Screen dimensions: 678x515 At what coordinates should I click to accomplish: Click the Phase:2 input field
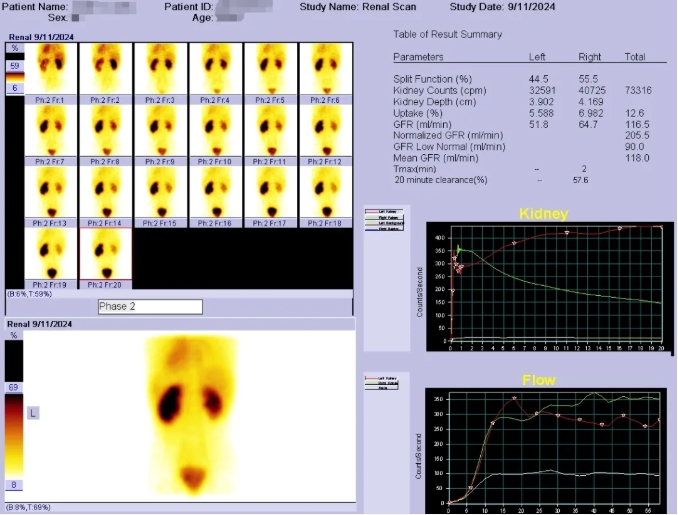click(148, 306)
